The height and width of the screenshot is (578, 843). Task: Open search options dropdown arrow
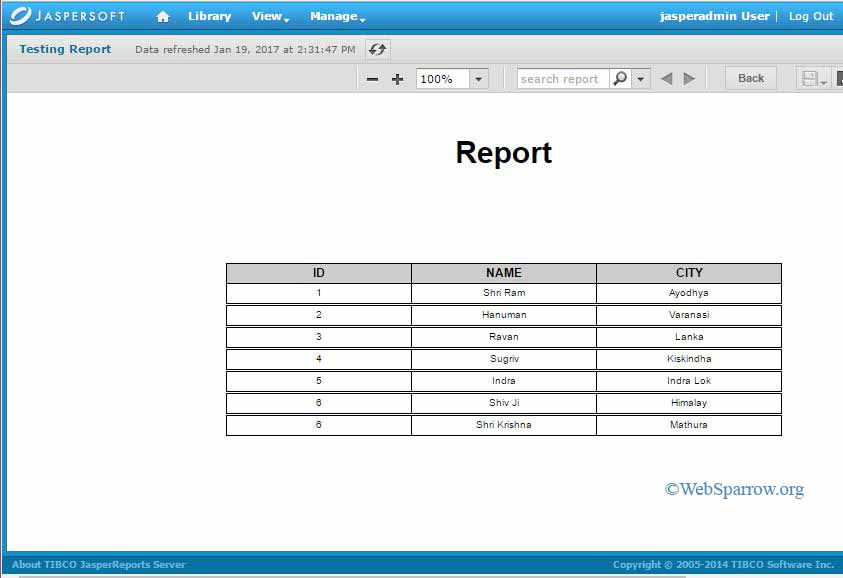640,78
